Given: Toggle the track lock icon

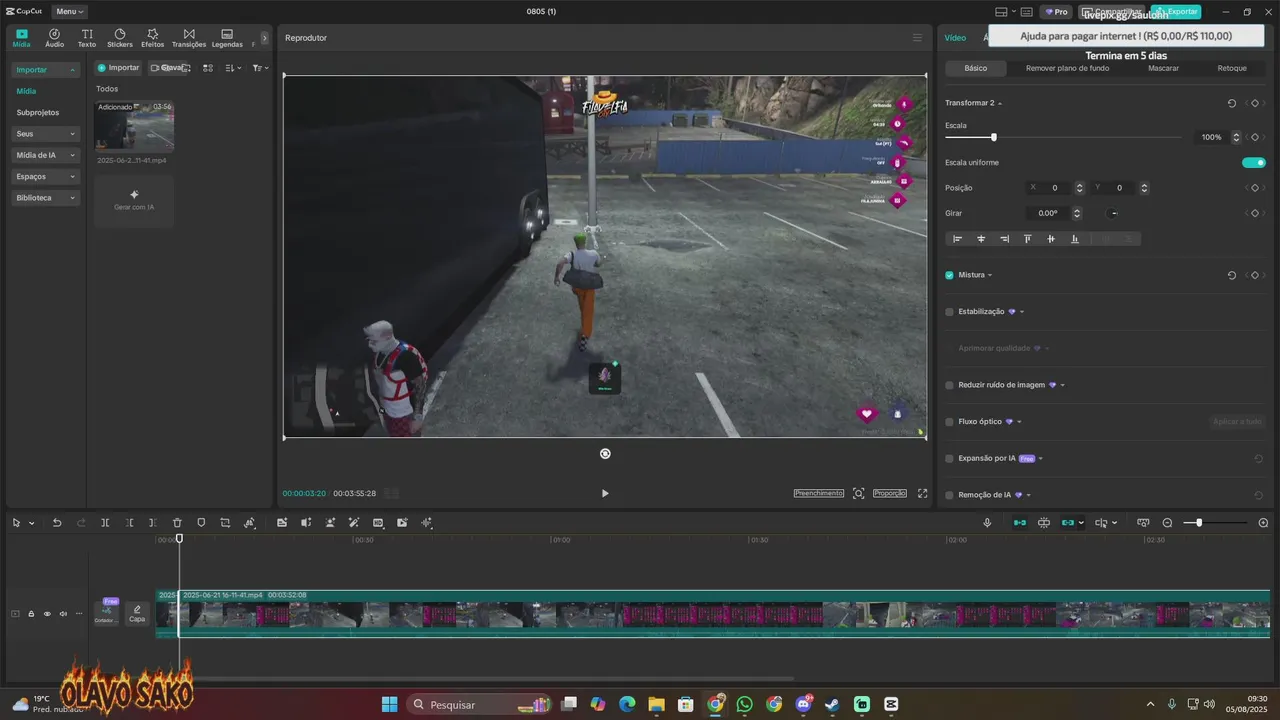Looking at the screenshot, I should tap(31, 614).
